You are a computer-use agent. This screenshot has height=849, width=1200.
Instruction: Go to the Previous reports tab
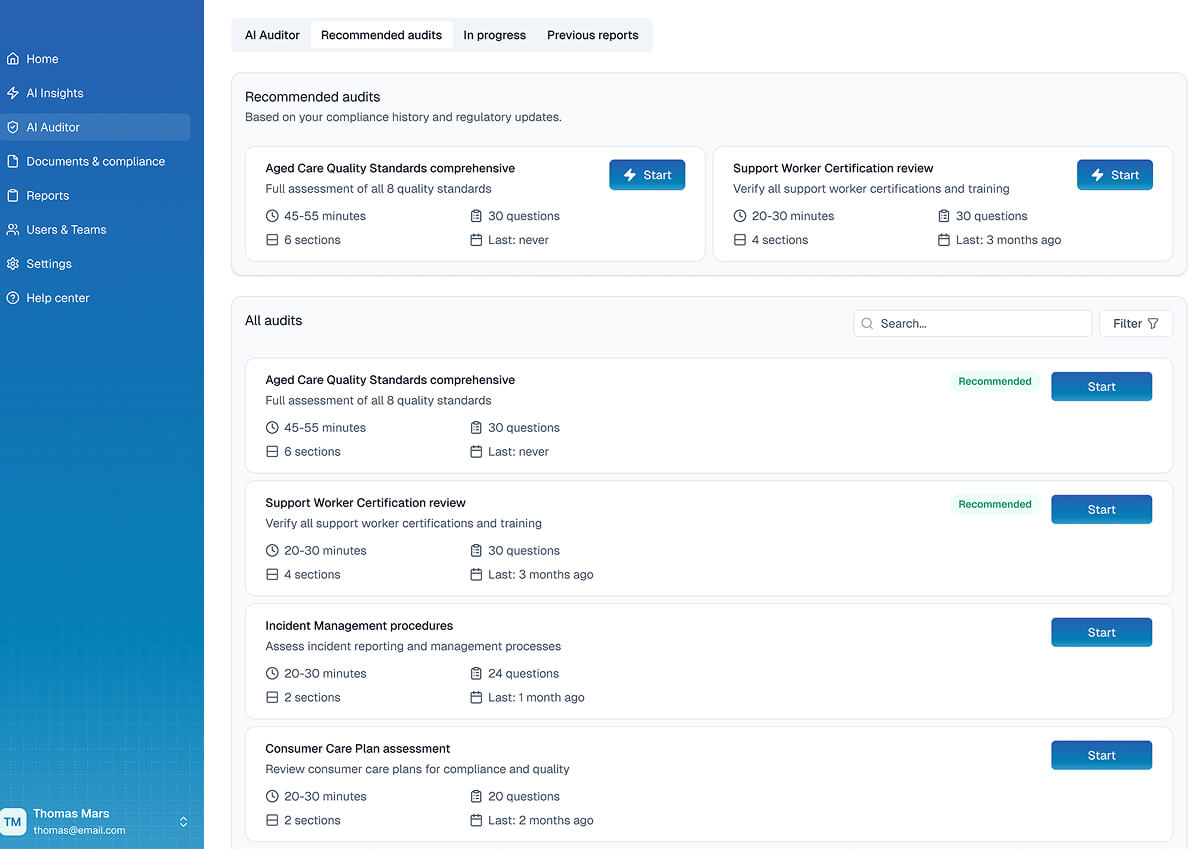tap(592, 35)
